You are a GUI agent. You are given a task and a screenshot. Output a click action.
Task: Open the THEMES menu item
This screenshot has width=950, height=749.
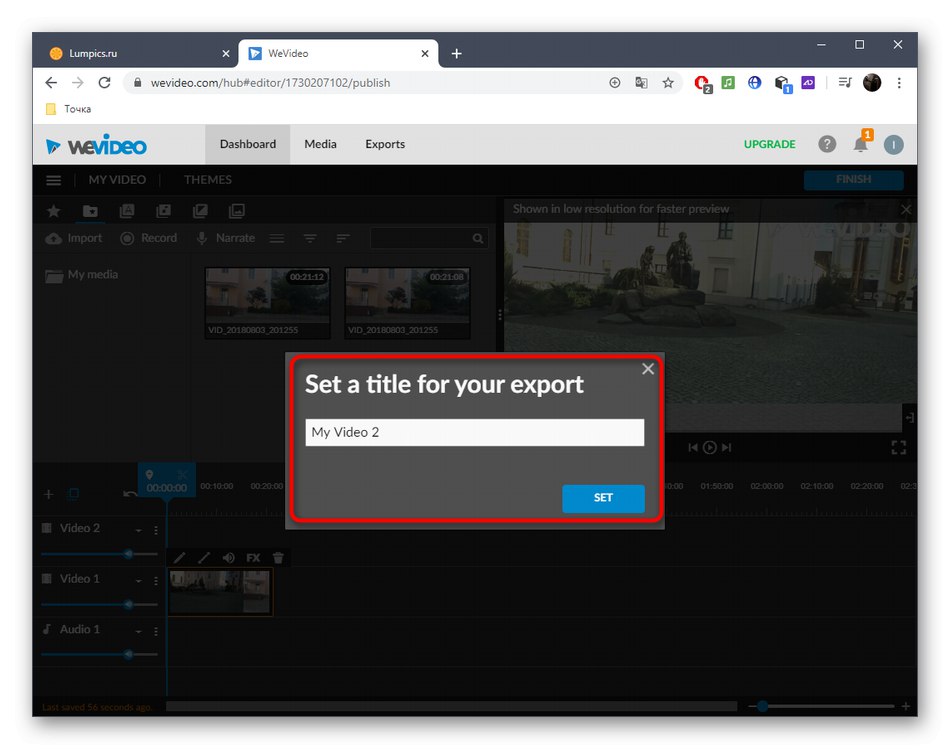(206, 180)
